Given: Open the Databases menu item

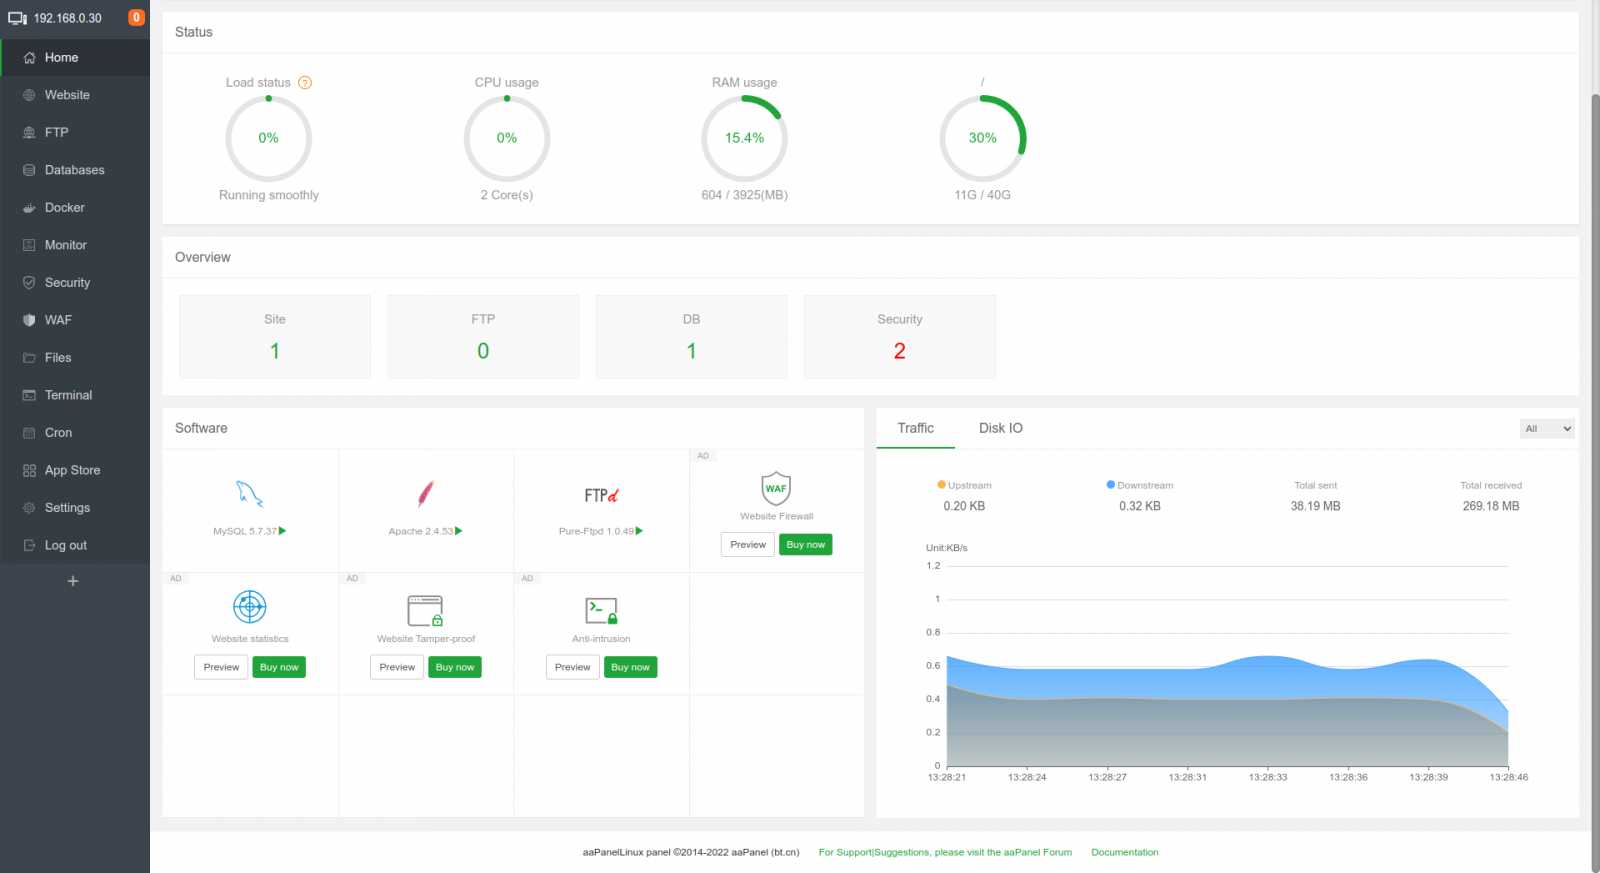Looking at the screenshot, I should [75, 170].
